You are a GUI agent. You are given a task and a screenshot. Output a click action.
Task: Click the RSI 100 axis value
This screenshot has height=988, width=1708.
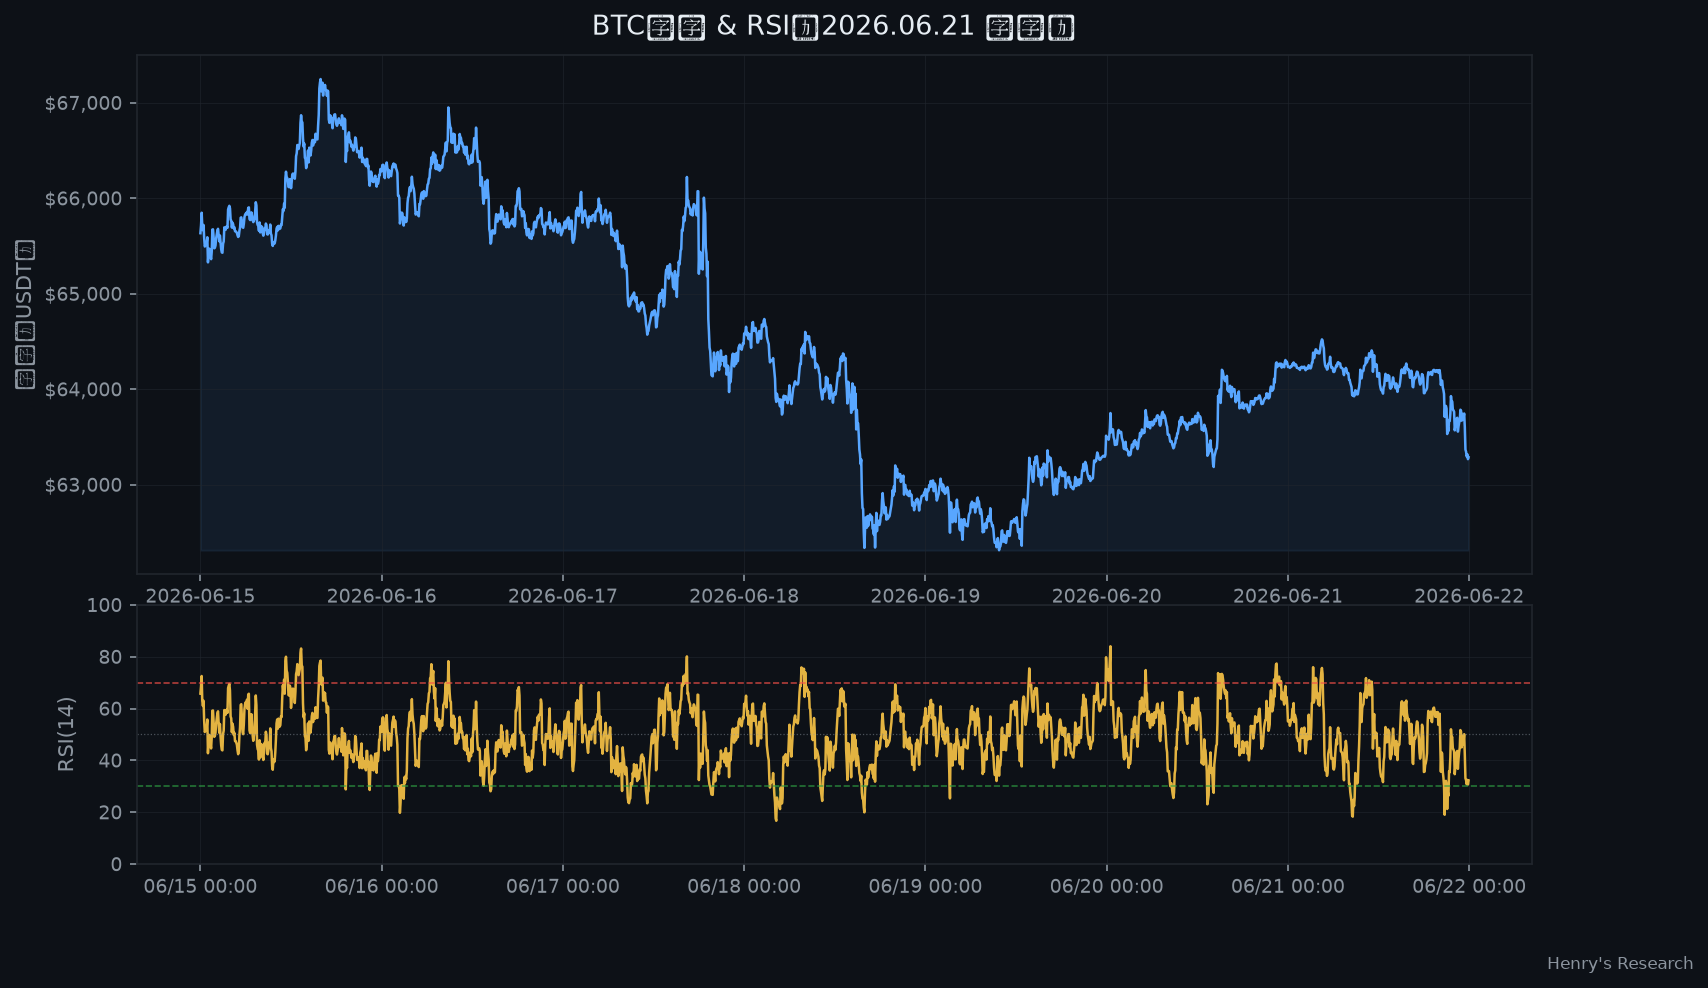pos(104,605)
